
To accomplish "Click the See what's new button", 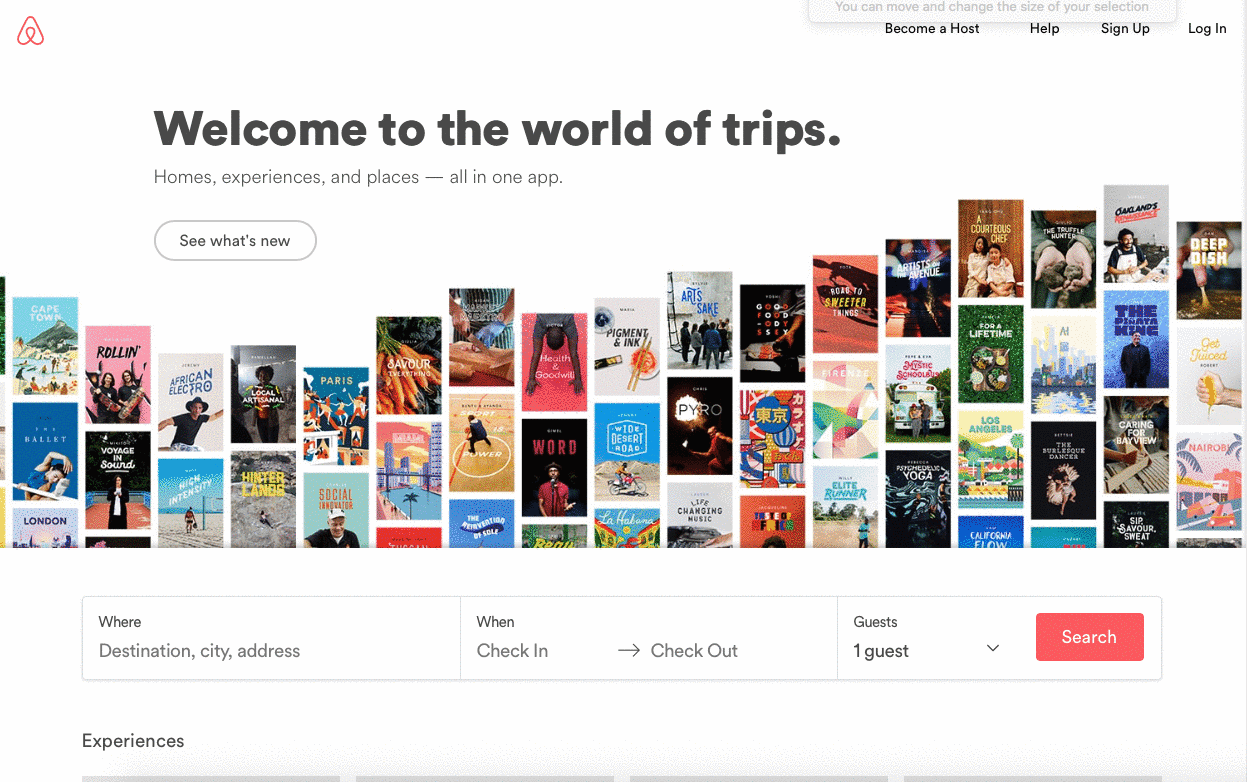I will [235, 241].
